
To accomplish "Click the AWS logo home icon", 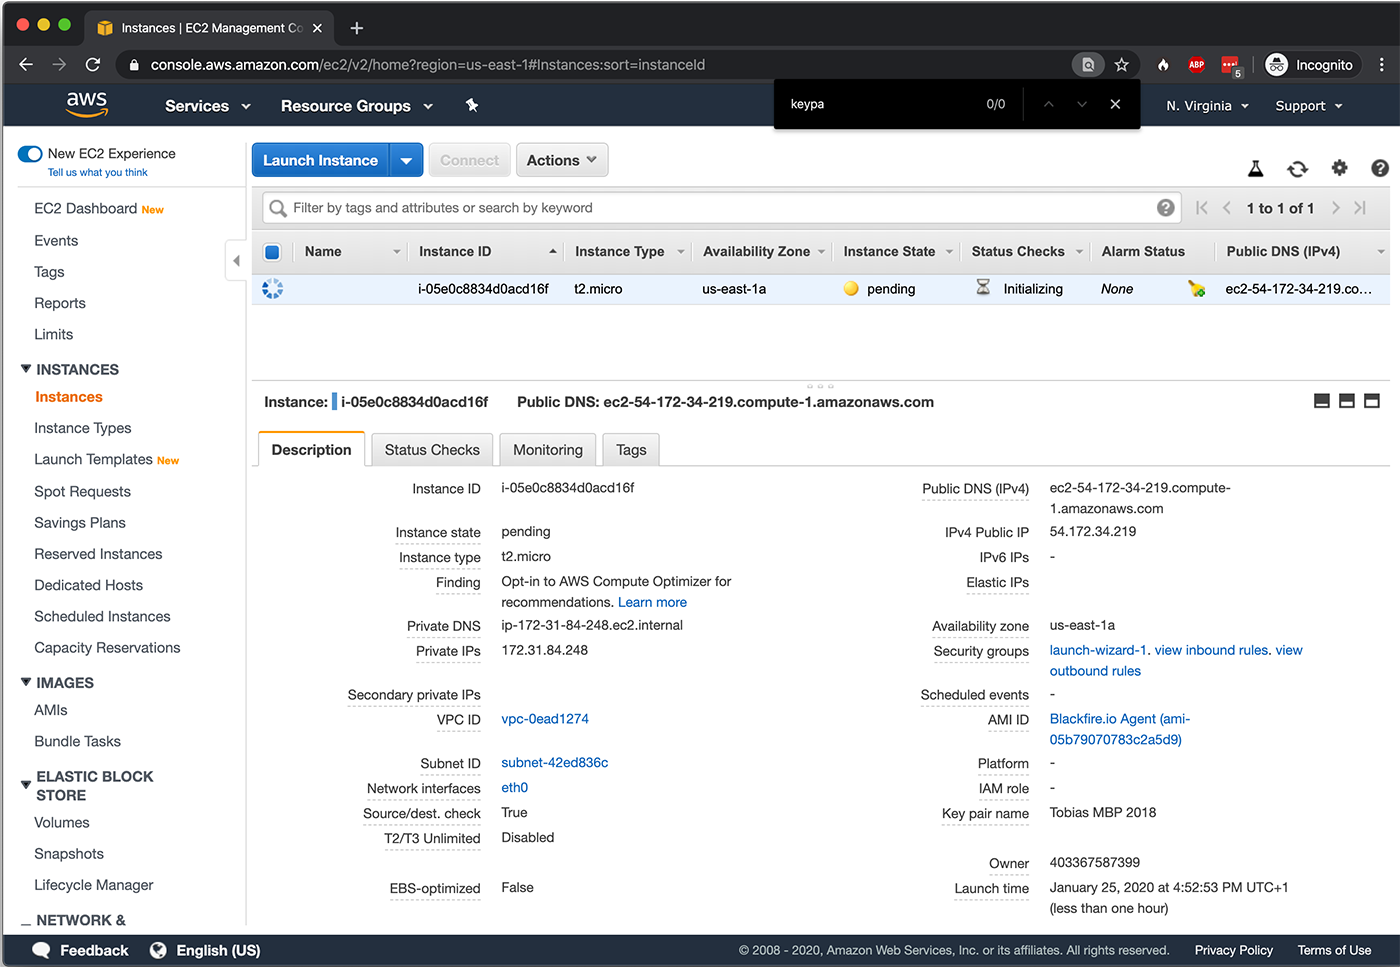I will [87, 104].
